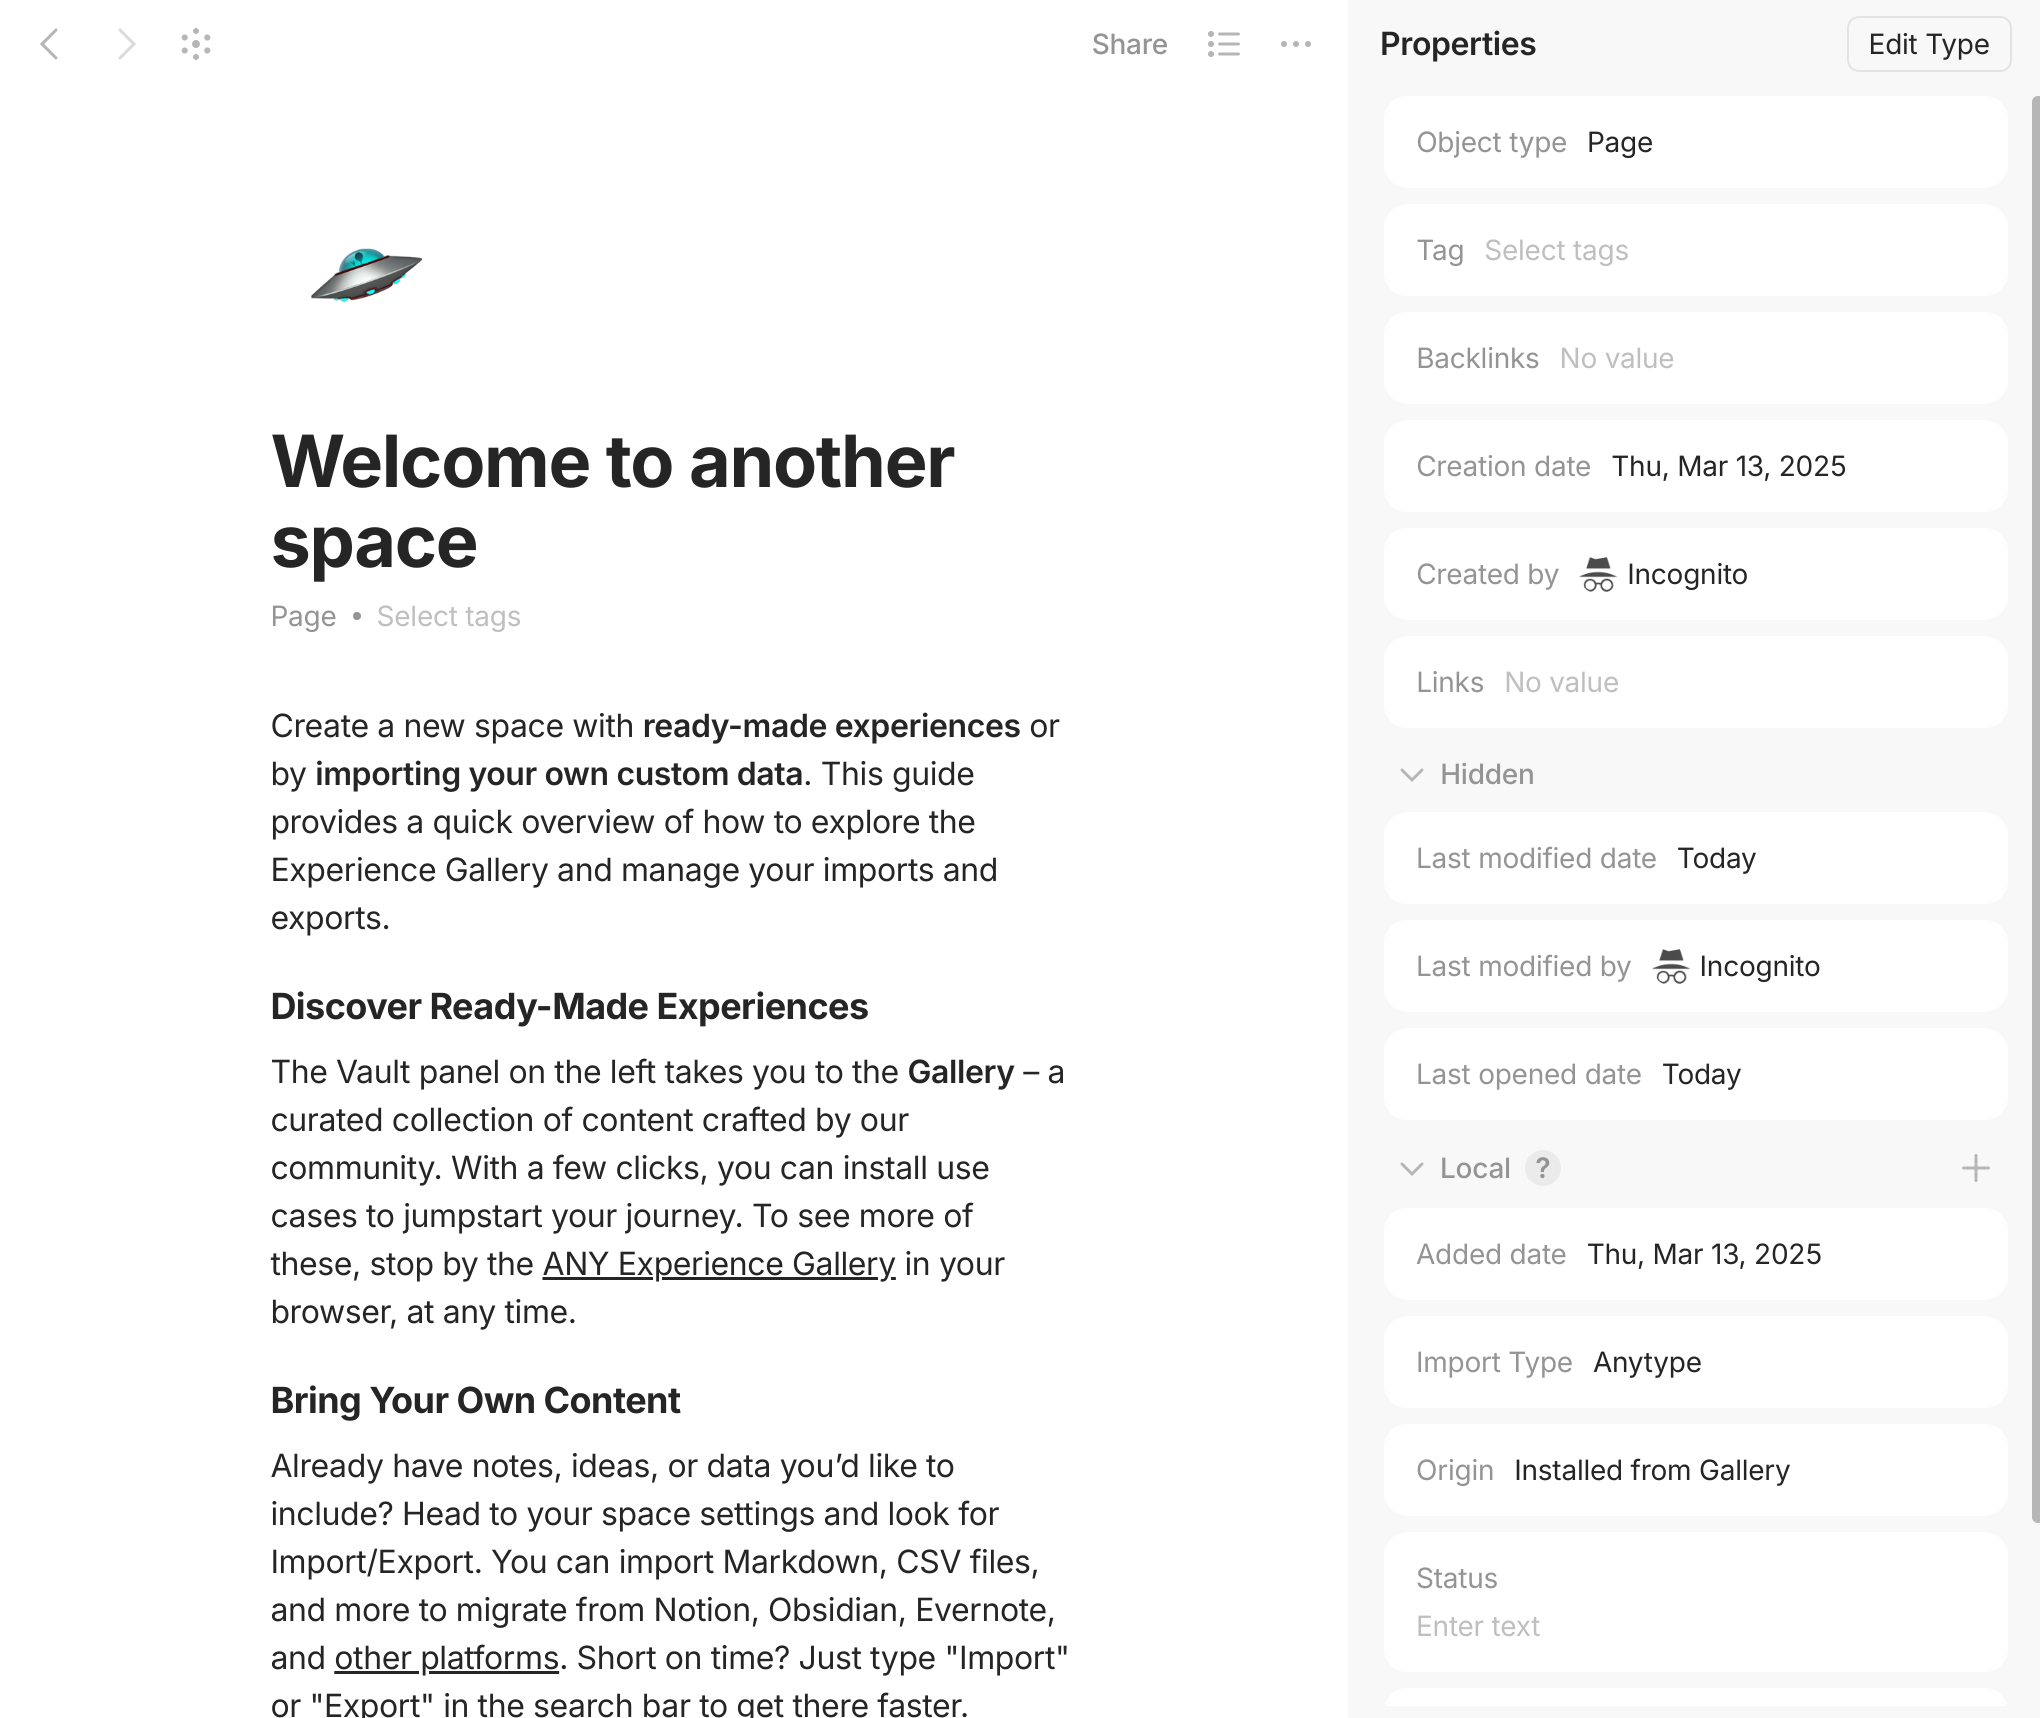Click the properties panel scrollbar
This screenshot has width=2040, height=1718.
tap(2034, 800)
